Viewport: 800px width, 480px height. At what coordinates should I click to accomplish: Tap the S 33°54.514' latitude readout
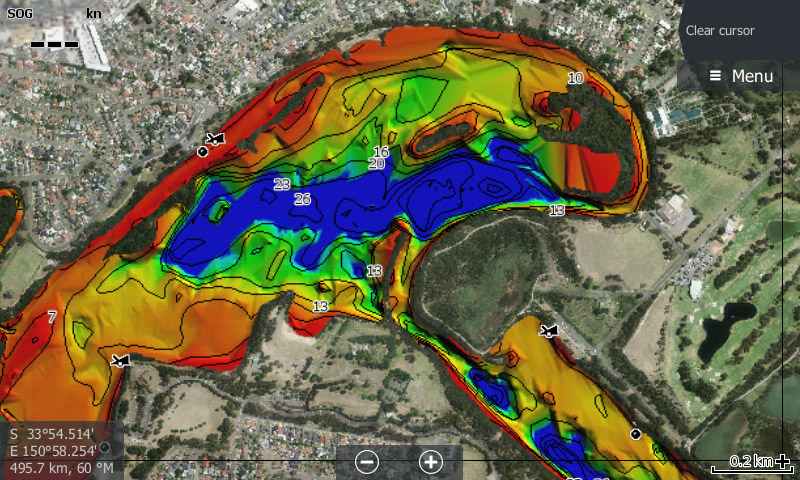52,434
